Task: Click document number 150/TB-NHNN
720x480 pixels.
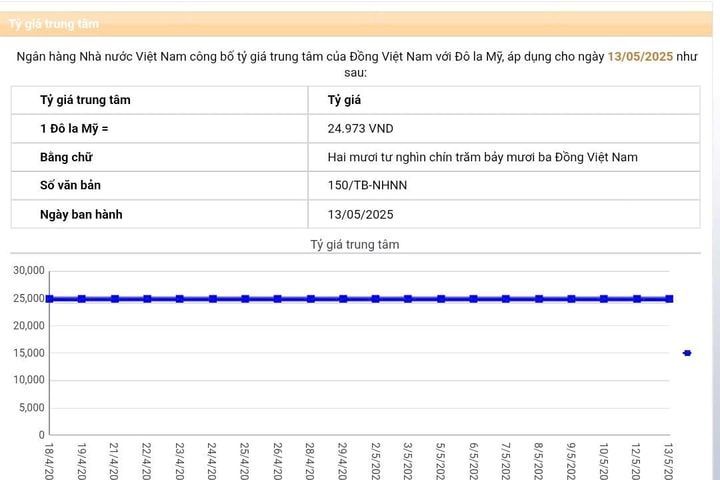Action: 367,186
